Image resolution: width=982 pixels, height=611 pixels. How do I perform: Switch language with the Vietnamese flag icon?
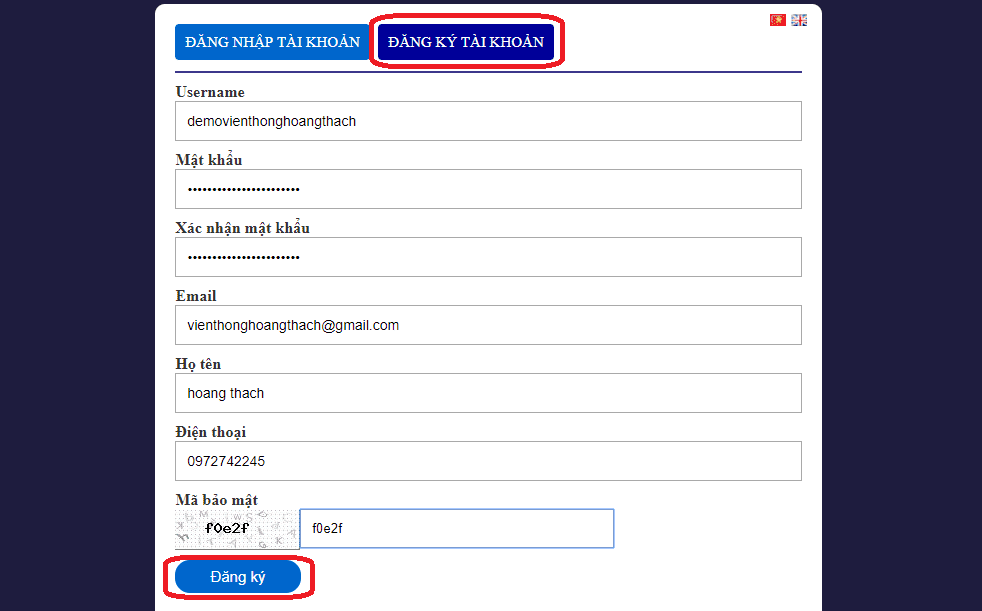[777, 20]
